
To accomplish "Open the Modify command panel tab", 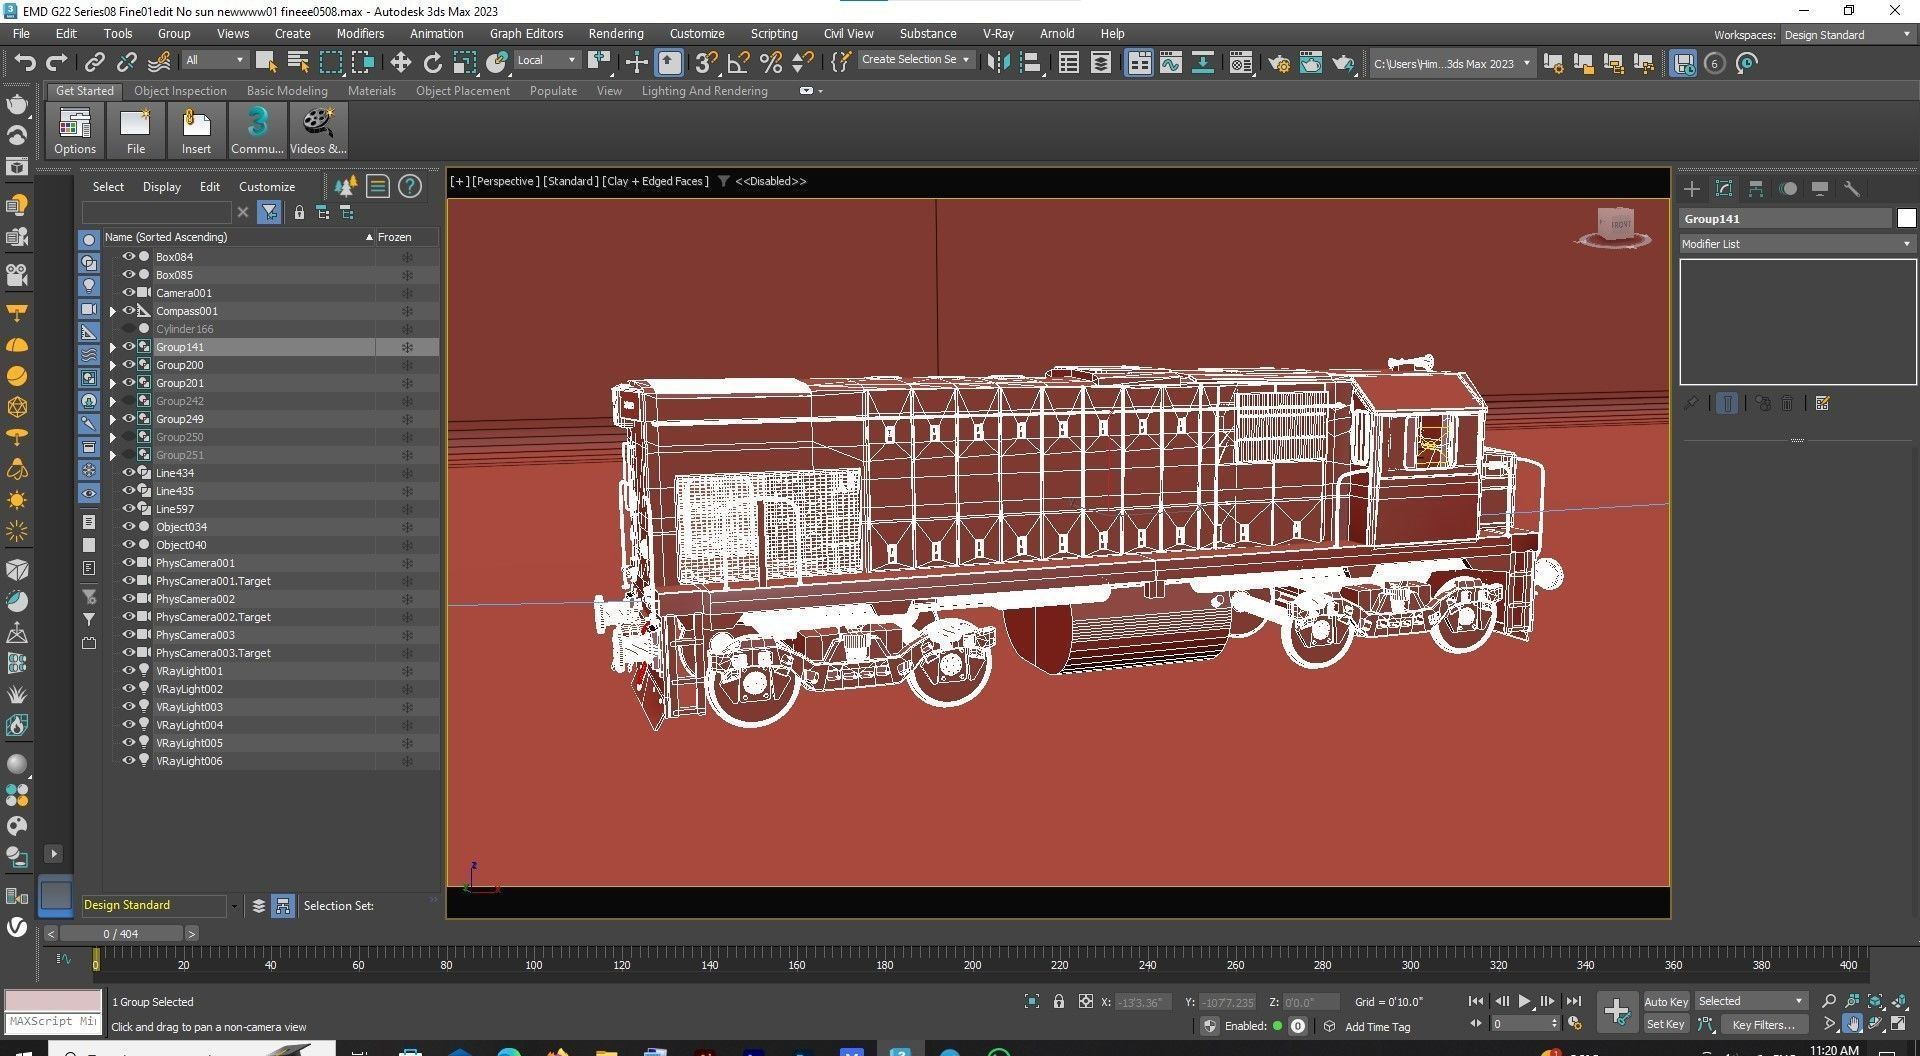I will click(x=1724, y=188).
